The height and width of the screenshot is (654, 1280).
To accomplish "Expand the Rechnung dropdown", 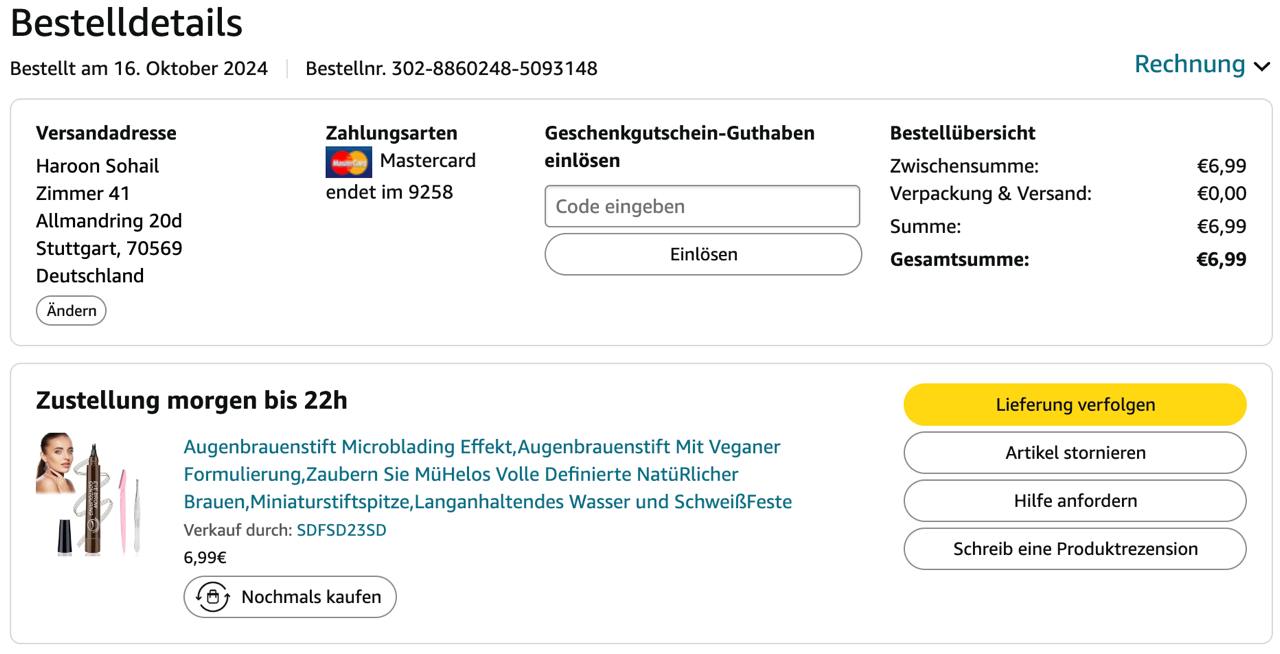I will (1201, 65).
